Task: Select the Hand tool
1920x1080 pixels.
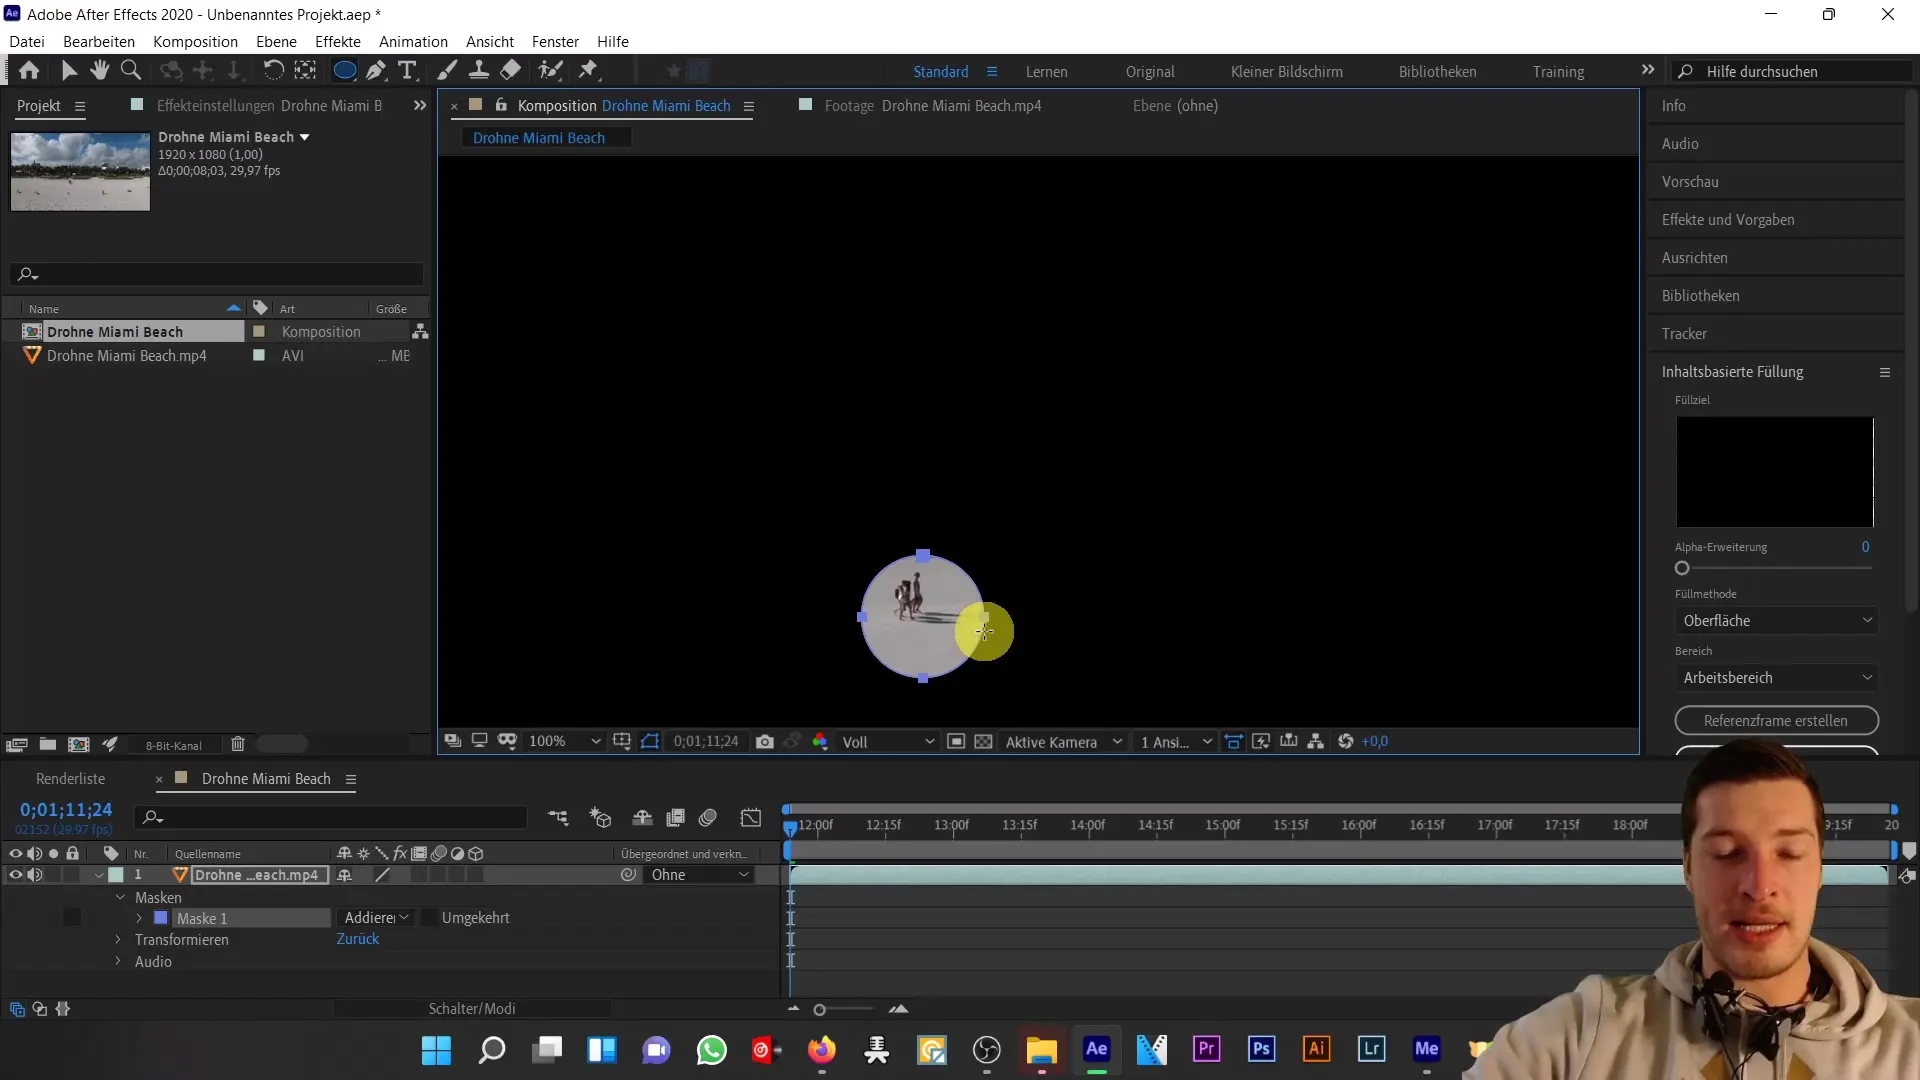Action: click(99, 70)
